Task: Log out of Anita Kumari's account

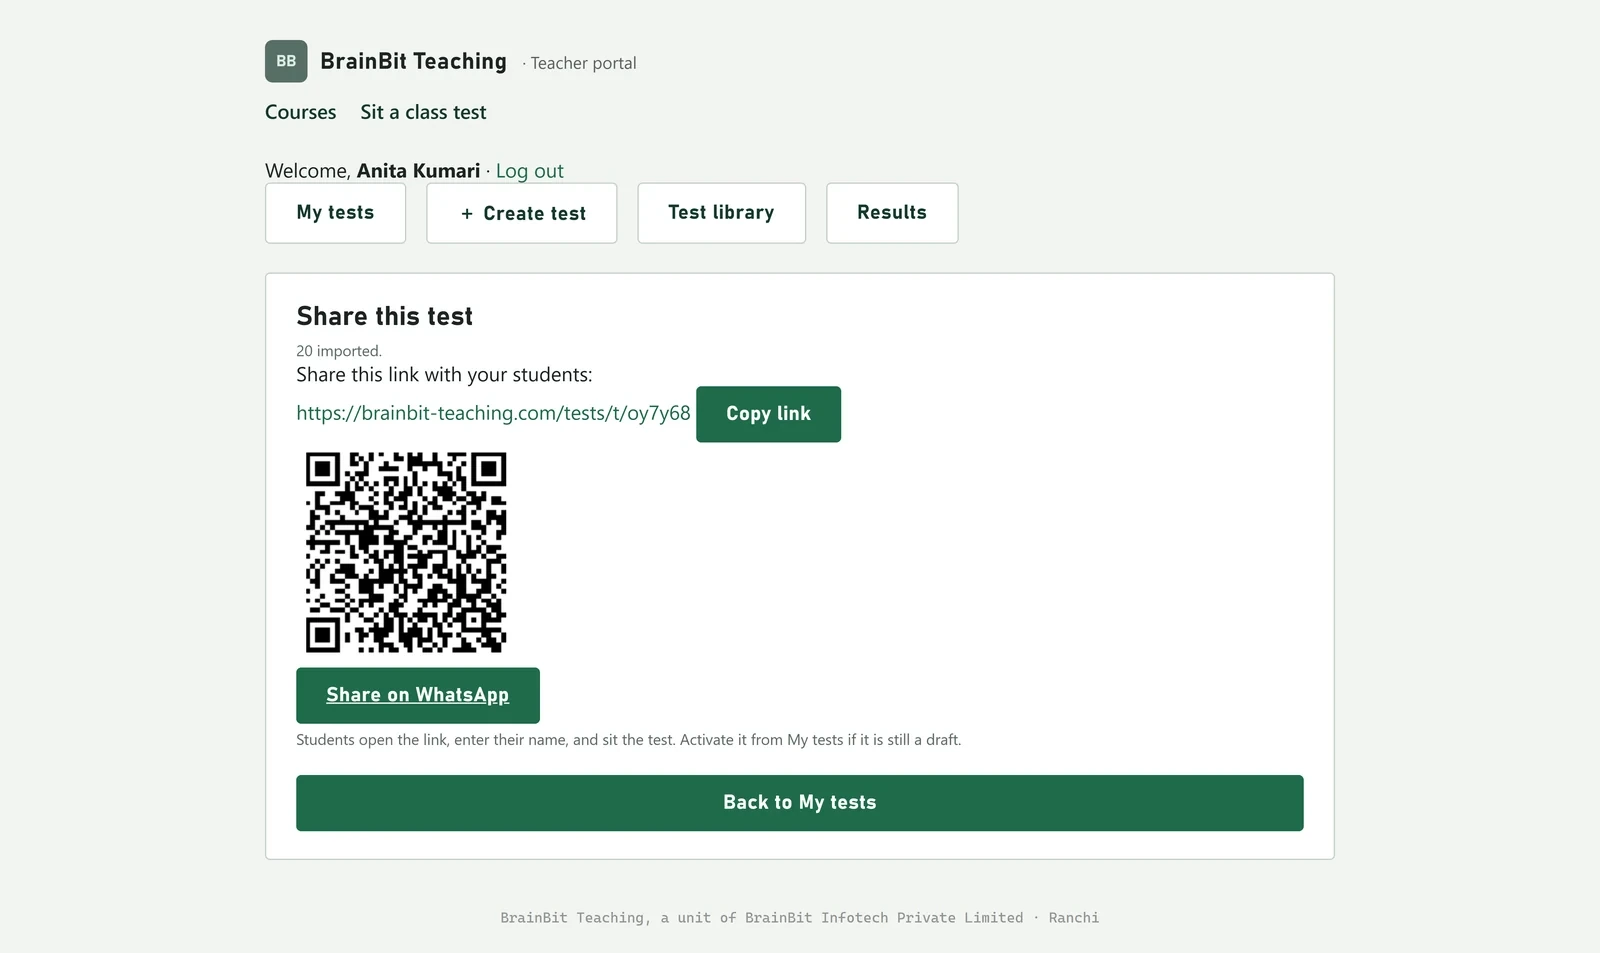Action: pyautogui.click(x=529, y=171)
